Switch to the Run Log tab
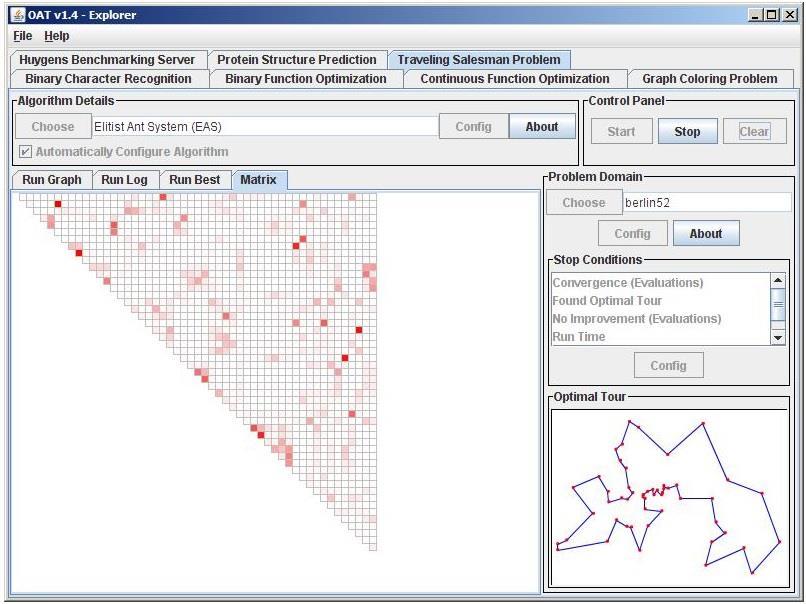Screen dimensions: 806x604 [x=124, y=180]
